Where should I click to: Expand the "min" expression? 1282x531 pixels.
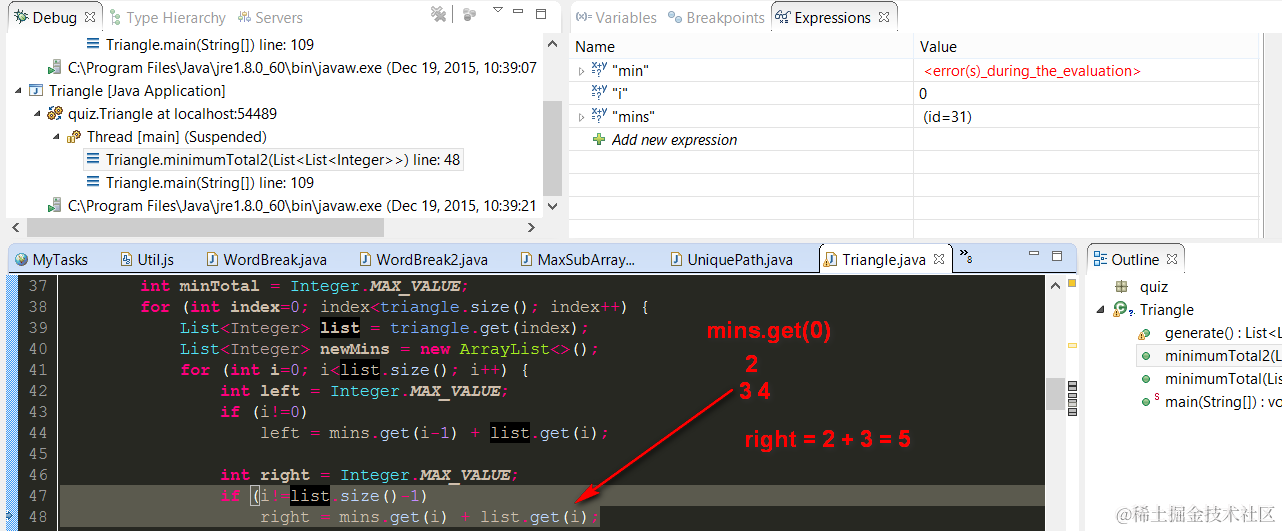[581, 71]
